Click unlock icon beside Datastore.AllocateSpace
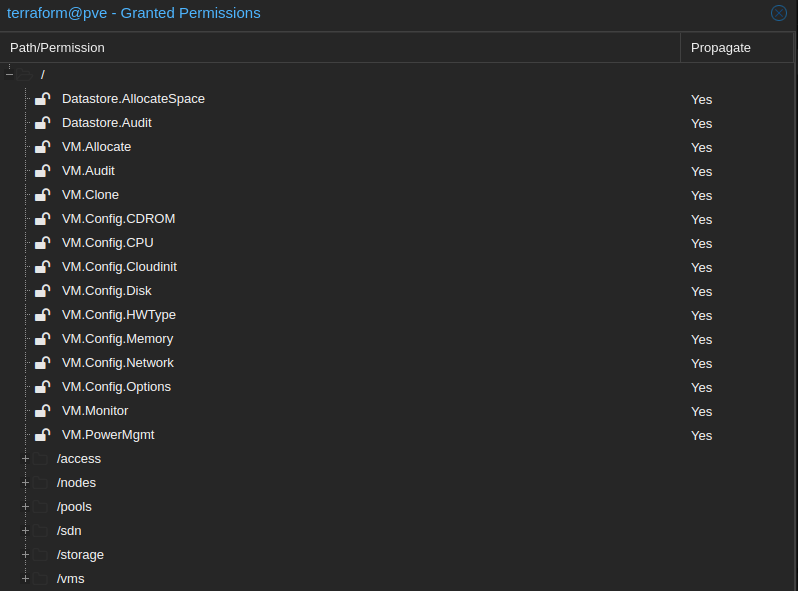This screenshot has width=798, height=591. point(43,99)
